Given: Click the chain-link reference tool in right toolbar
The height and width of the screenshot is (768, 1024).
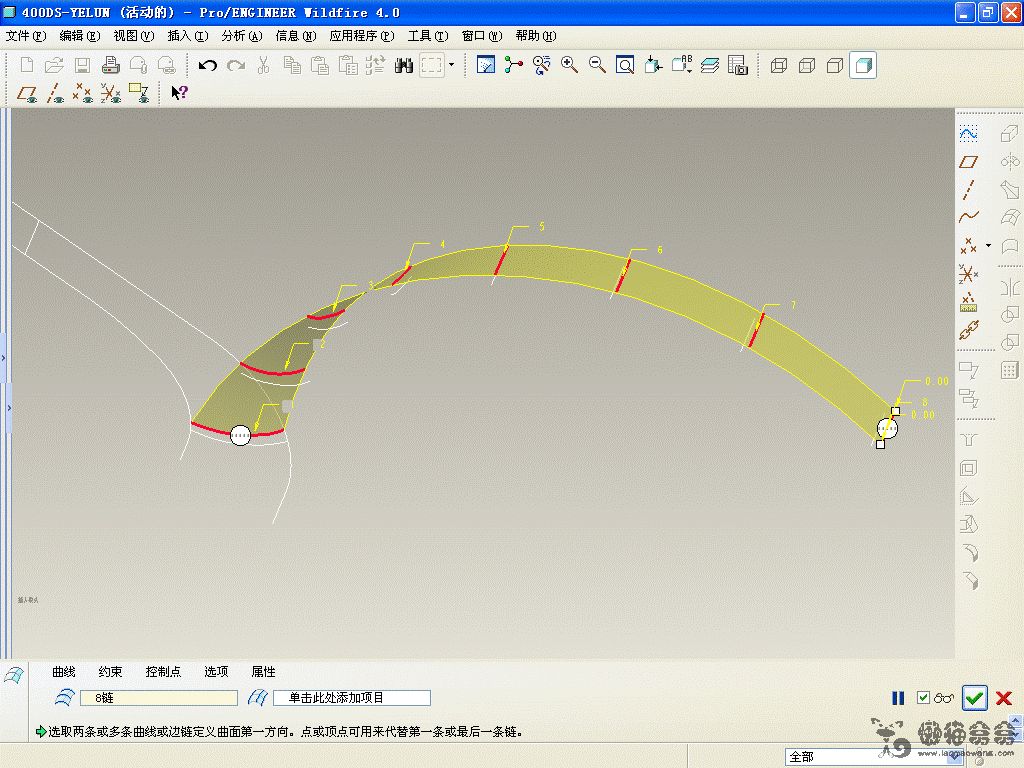Looking at the screenshot, I should pos(968,330).
